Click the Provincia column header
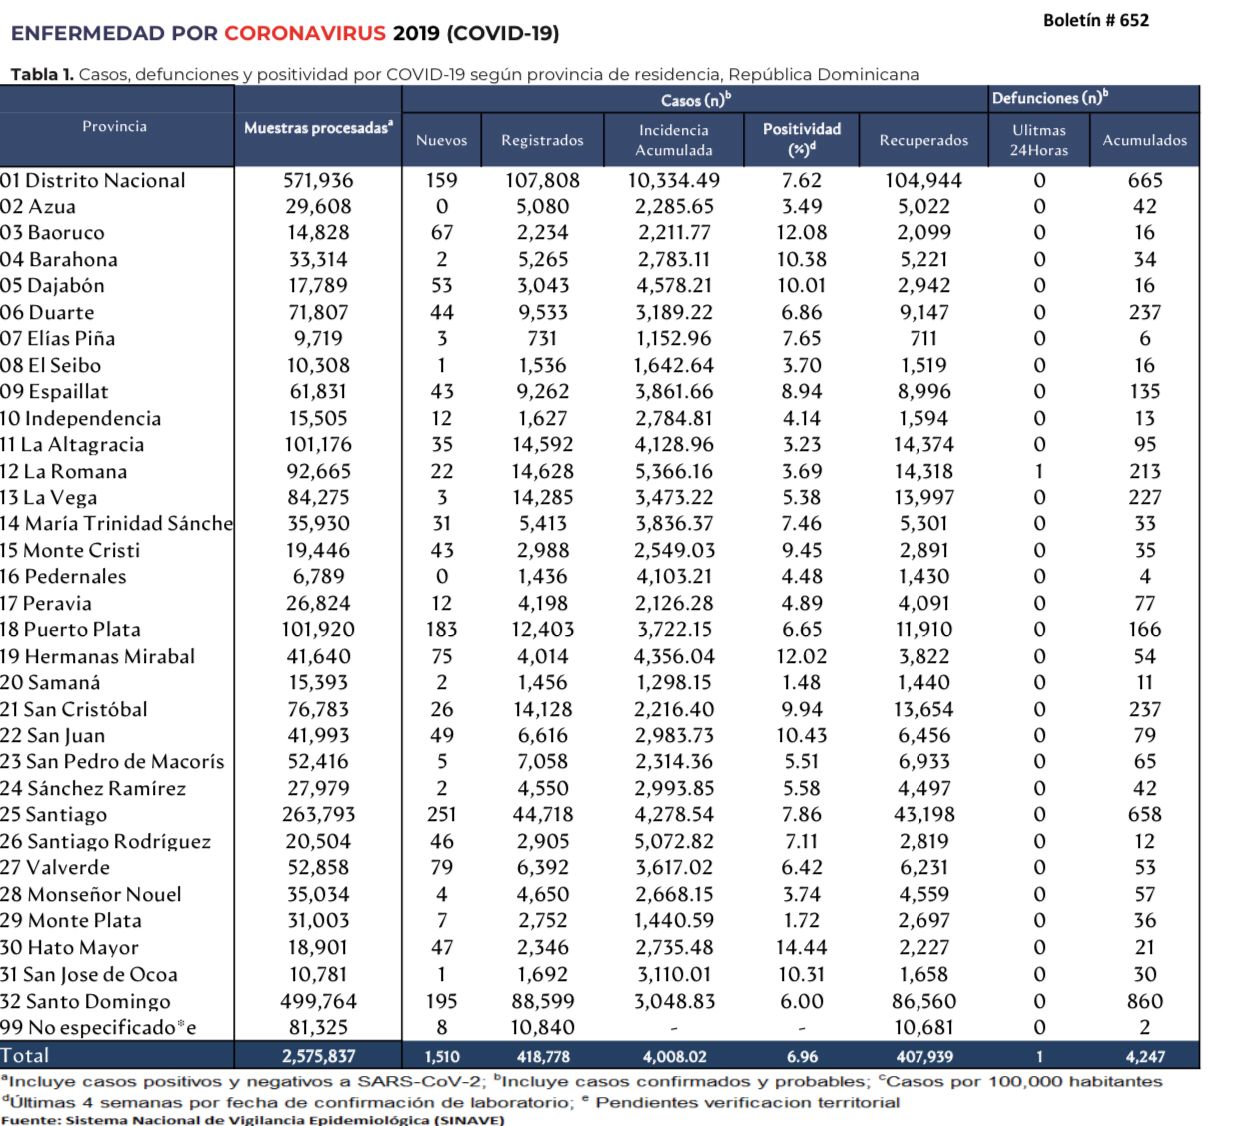Image resolution: width=1242 pixels, height=1126 pixels. (115, 126)
